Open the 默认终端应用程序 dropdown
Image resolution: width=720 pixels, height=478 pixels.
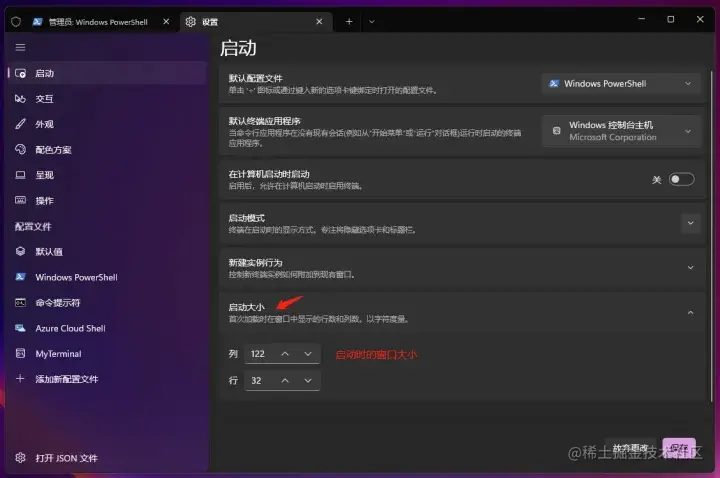coord(621,131)
